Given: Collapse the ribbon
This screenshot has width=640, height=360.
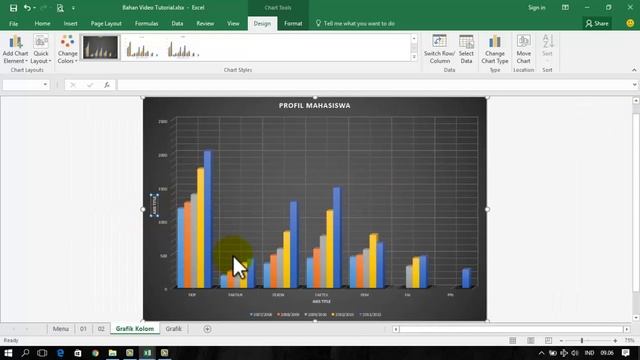Looking at the screenshot, I should coord(634,70).
